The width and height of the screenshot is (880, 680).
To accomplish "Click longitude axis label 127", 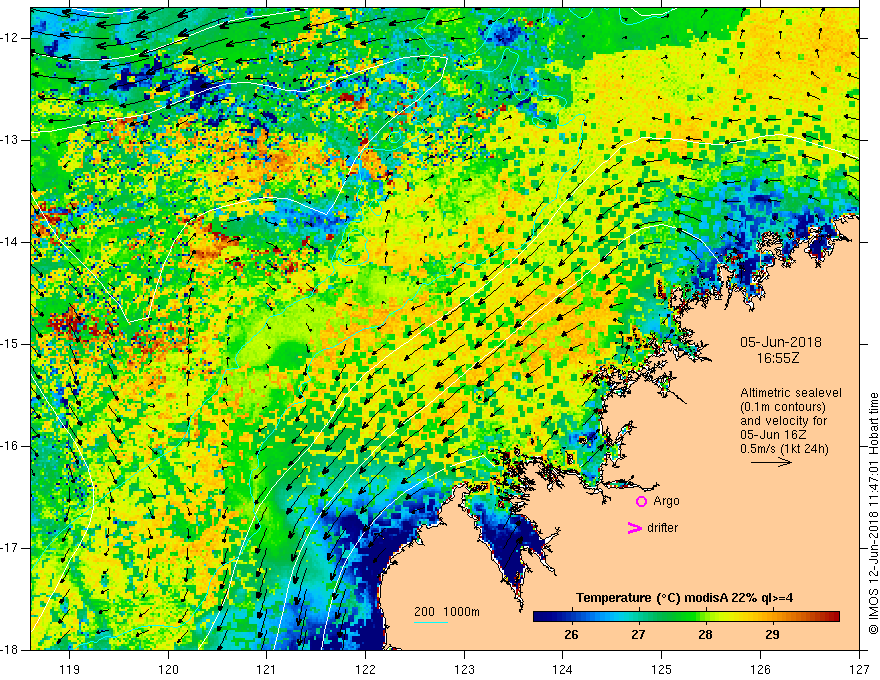I will tap(859, 669).
